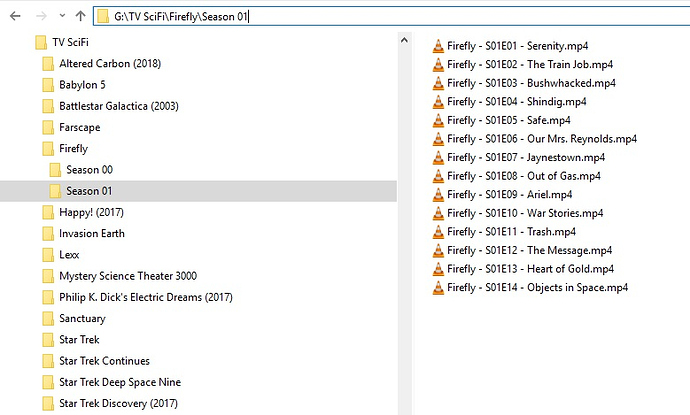The image size is (690, 415).
Task: Click VLC icon of War Stories
Action: [438, 213]
